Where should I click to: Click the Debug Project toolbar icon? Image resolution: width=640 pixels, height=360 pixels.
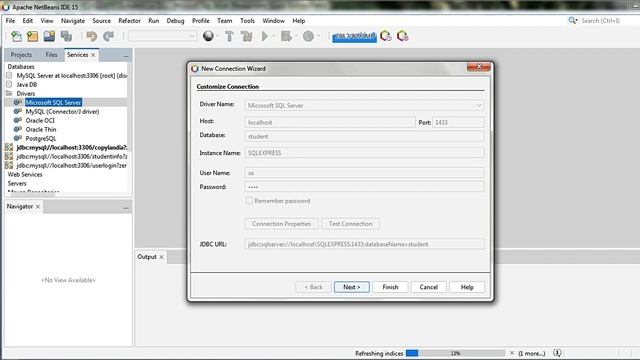point(286,36)
